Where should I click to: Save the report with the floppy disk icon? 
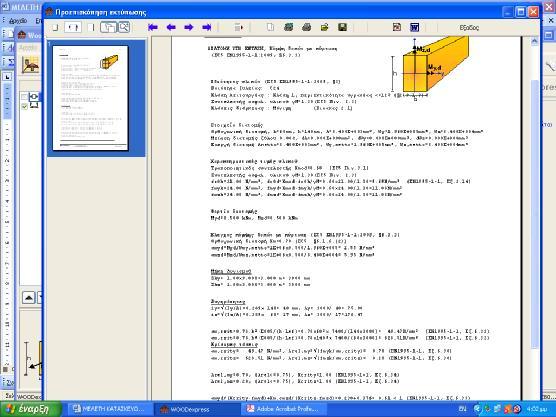click(342, 27)
